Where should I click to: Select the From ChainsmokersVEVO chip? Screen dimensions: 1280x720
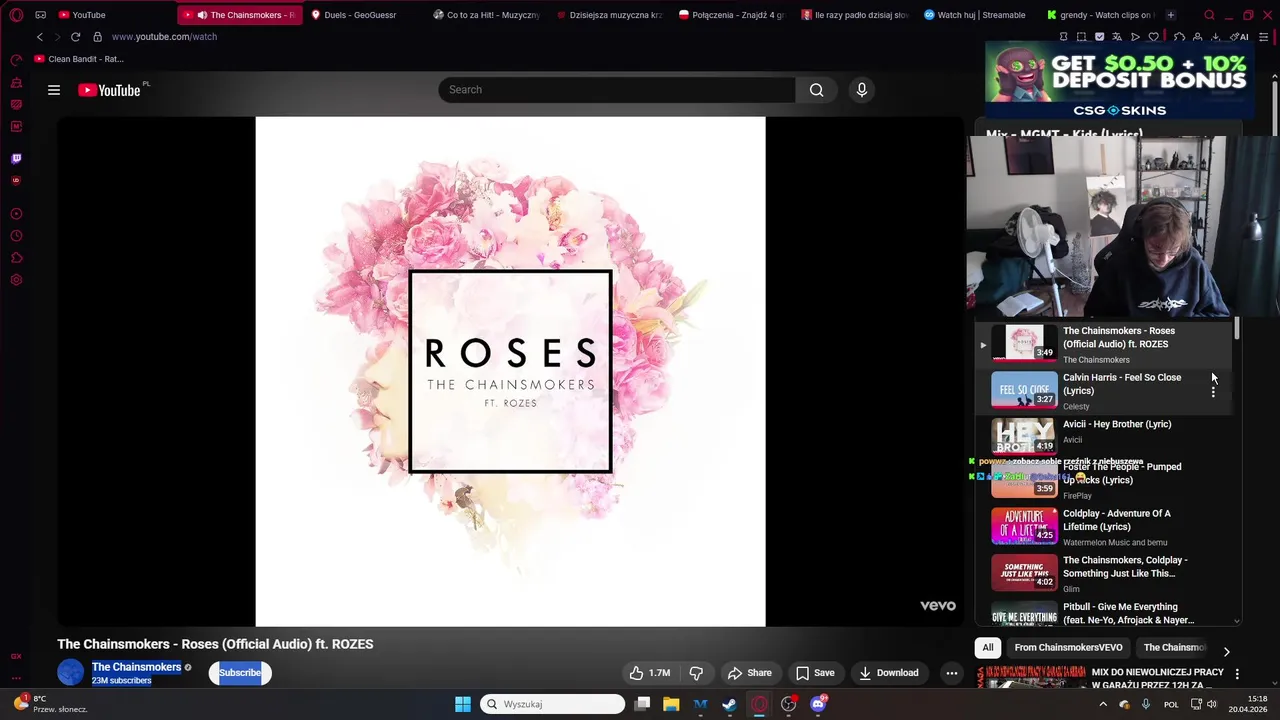pyautogui.click(x=1068, y=648)
